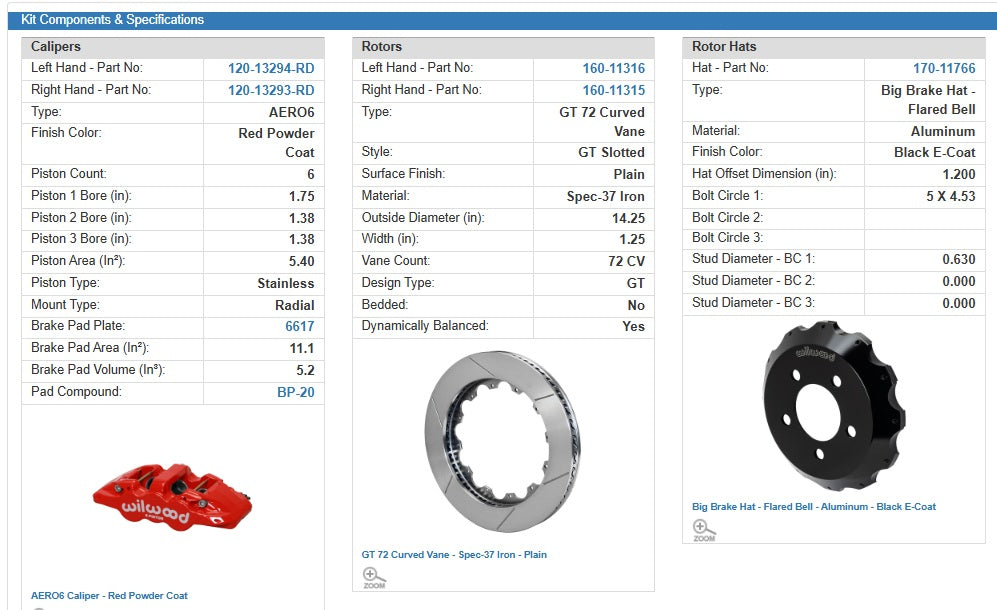Click the zoom icon below the rotor image
The image size is (997, 610).
click(374, 576)
